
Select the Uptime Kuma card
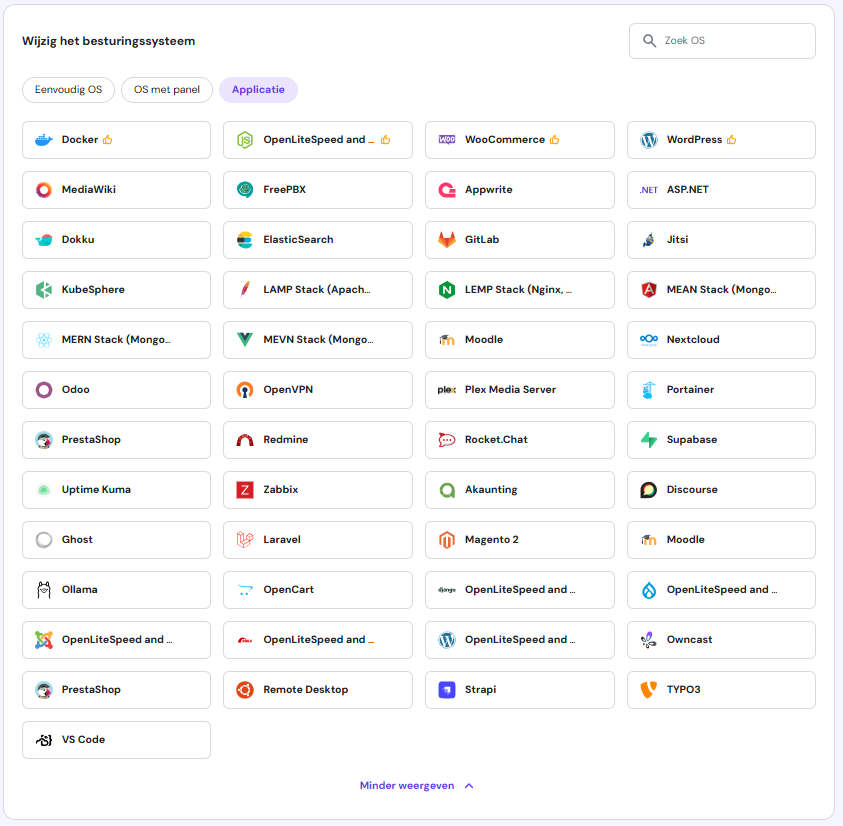[x=116, y=490]
